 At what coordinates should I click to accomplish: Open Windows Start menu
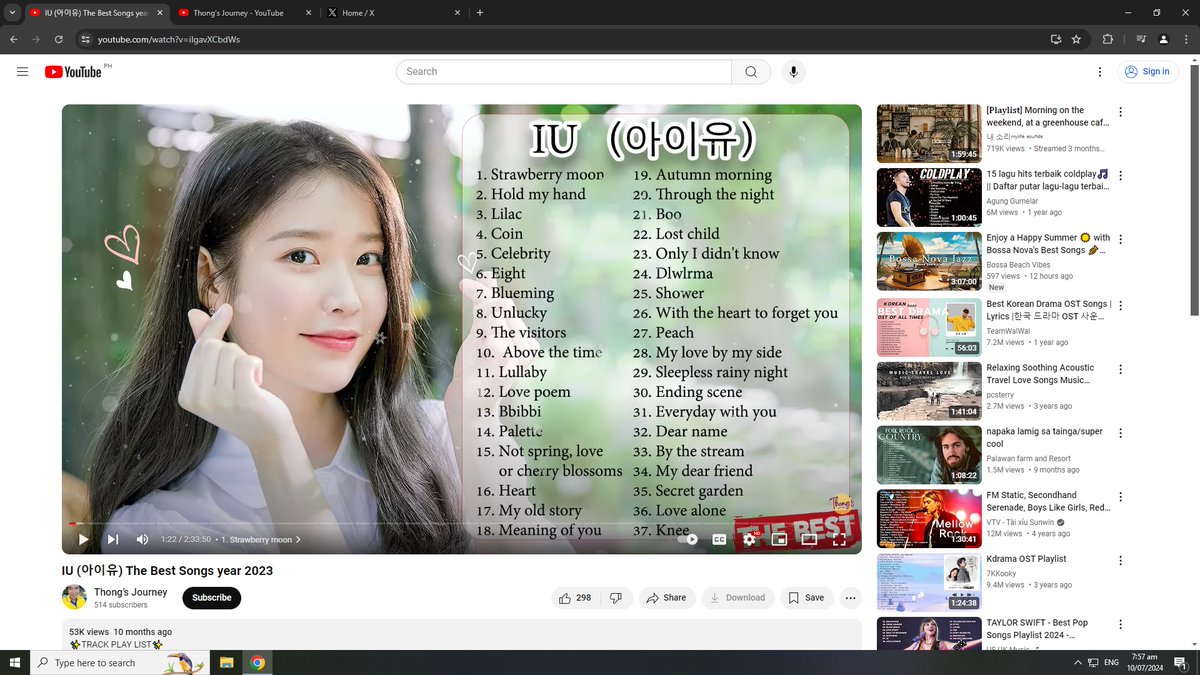15,662
